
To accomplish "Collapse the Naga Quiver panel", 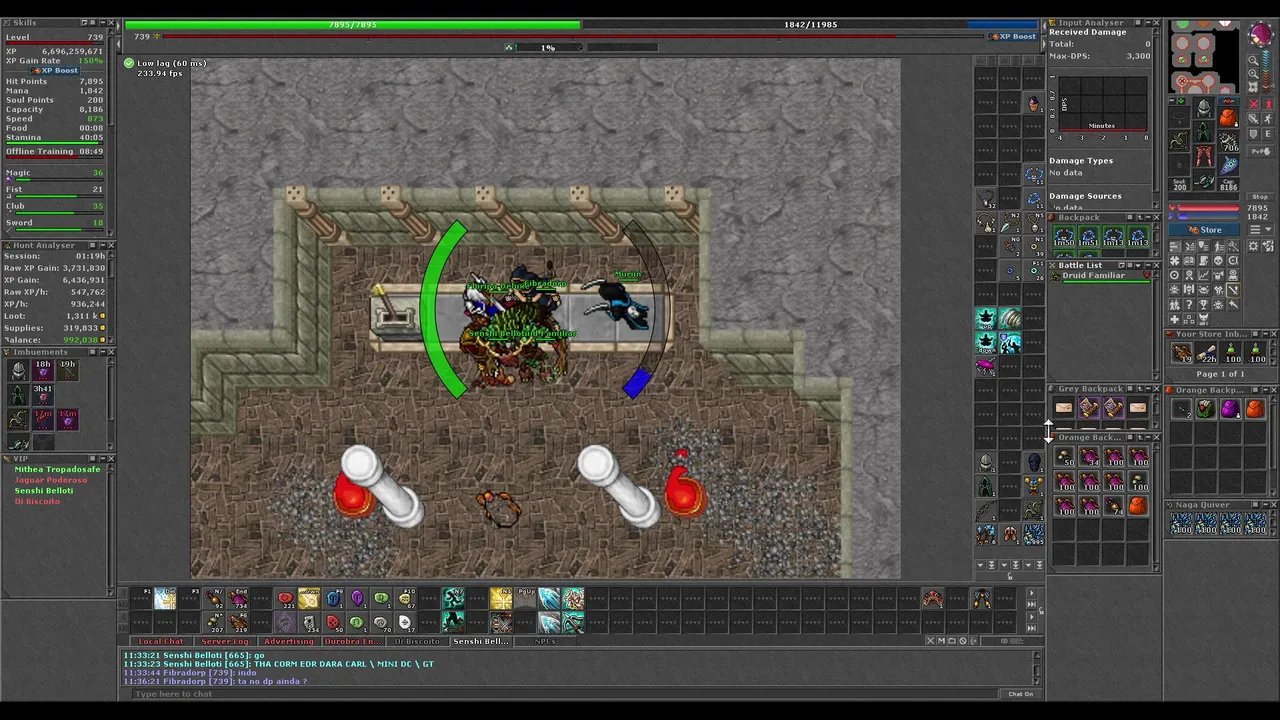I will pos(1266,505).
